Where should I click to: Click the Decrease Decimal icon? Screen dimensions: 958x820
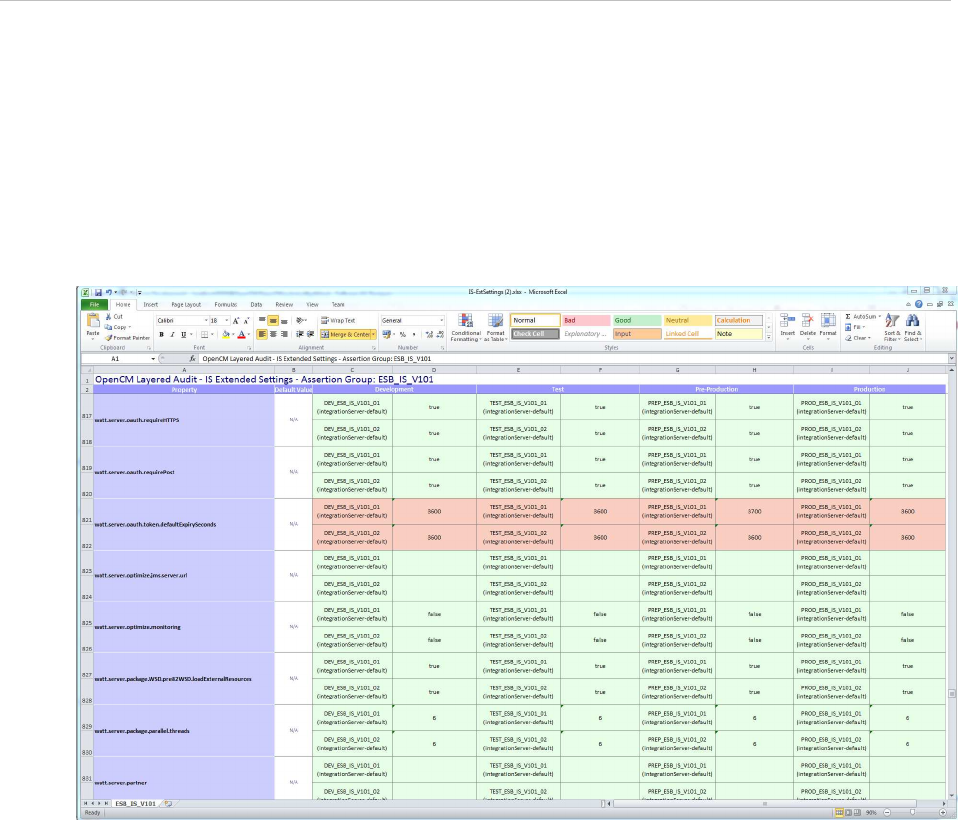coord(440,334)
